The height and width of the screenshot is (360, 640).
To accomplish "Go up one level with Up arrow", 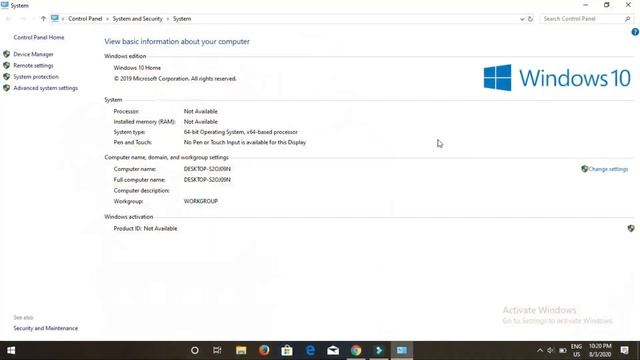I will click(x=43, y=19).
